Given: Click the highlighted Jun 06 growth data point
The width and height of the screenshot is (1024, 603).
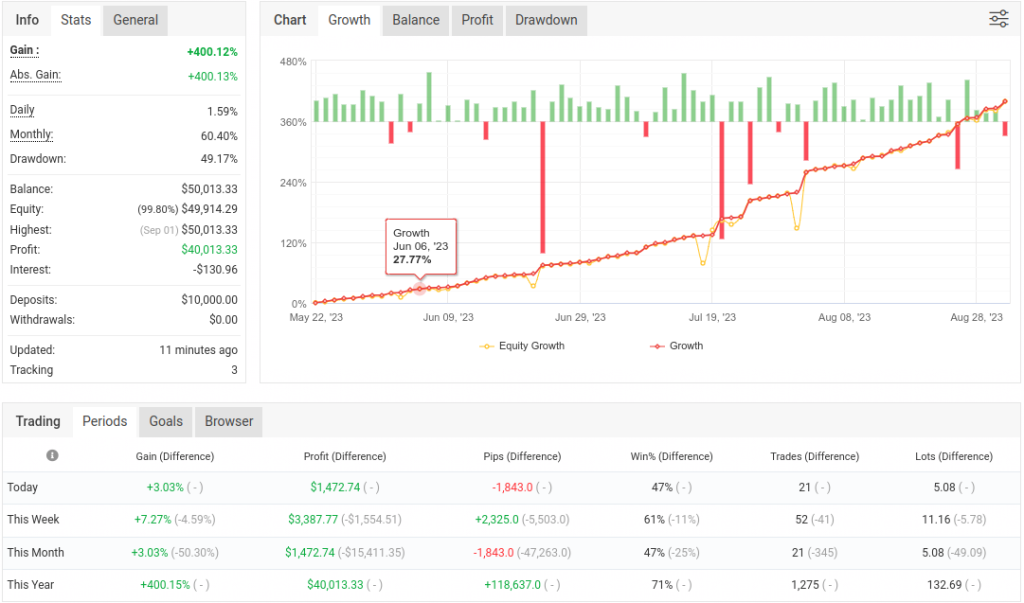Looking at the screenshot, I should click(419, 289).
